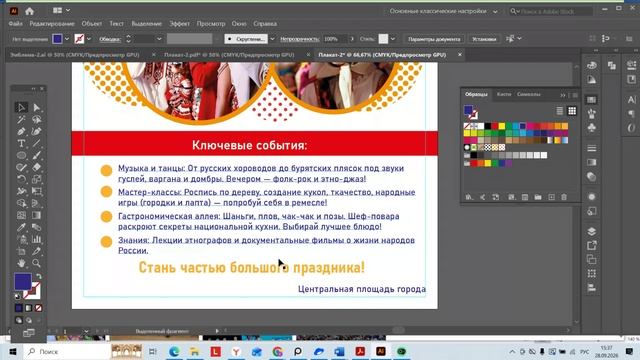Select the Gradient tool in toolbox

[x=37, y=215]
